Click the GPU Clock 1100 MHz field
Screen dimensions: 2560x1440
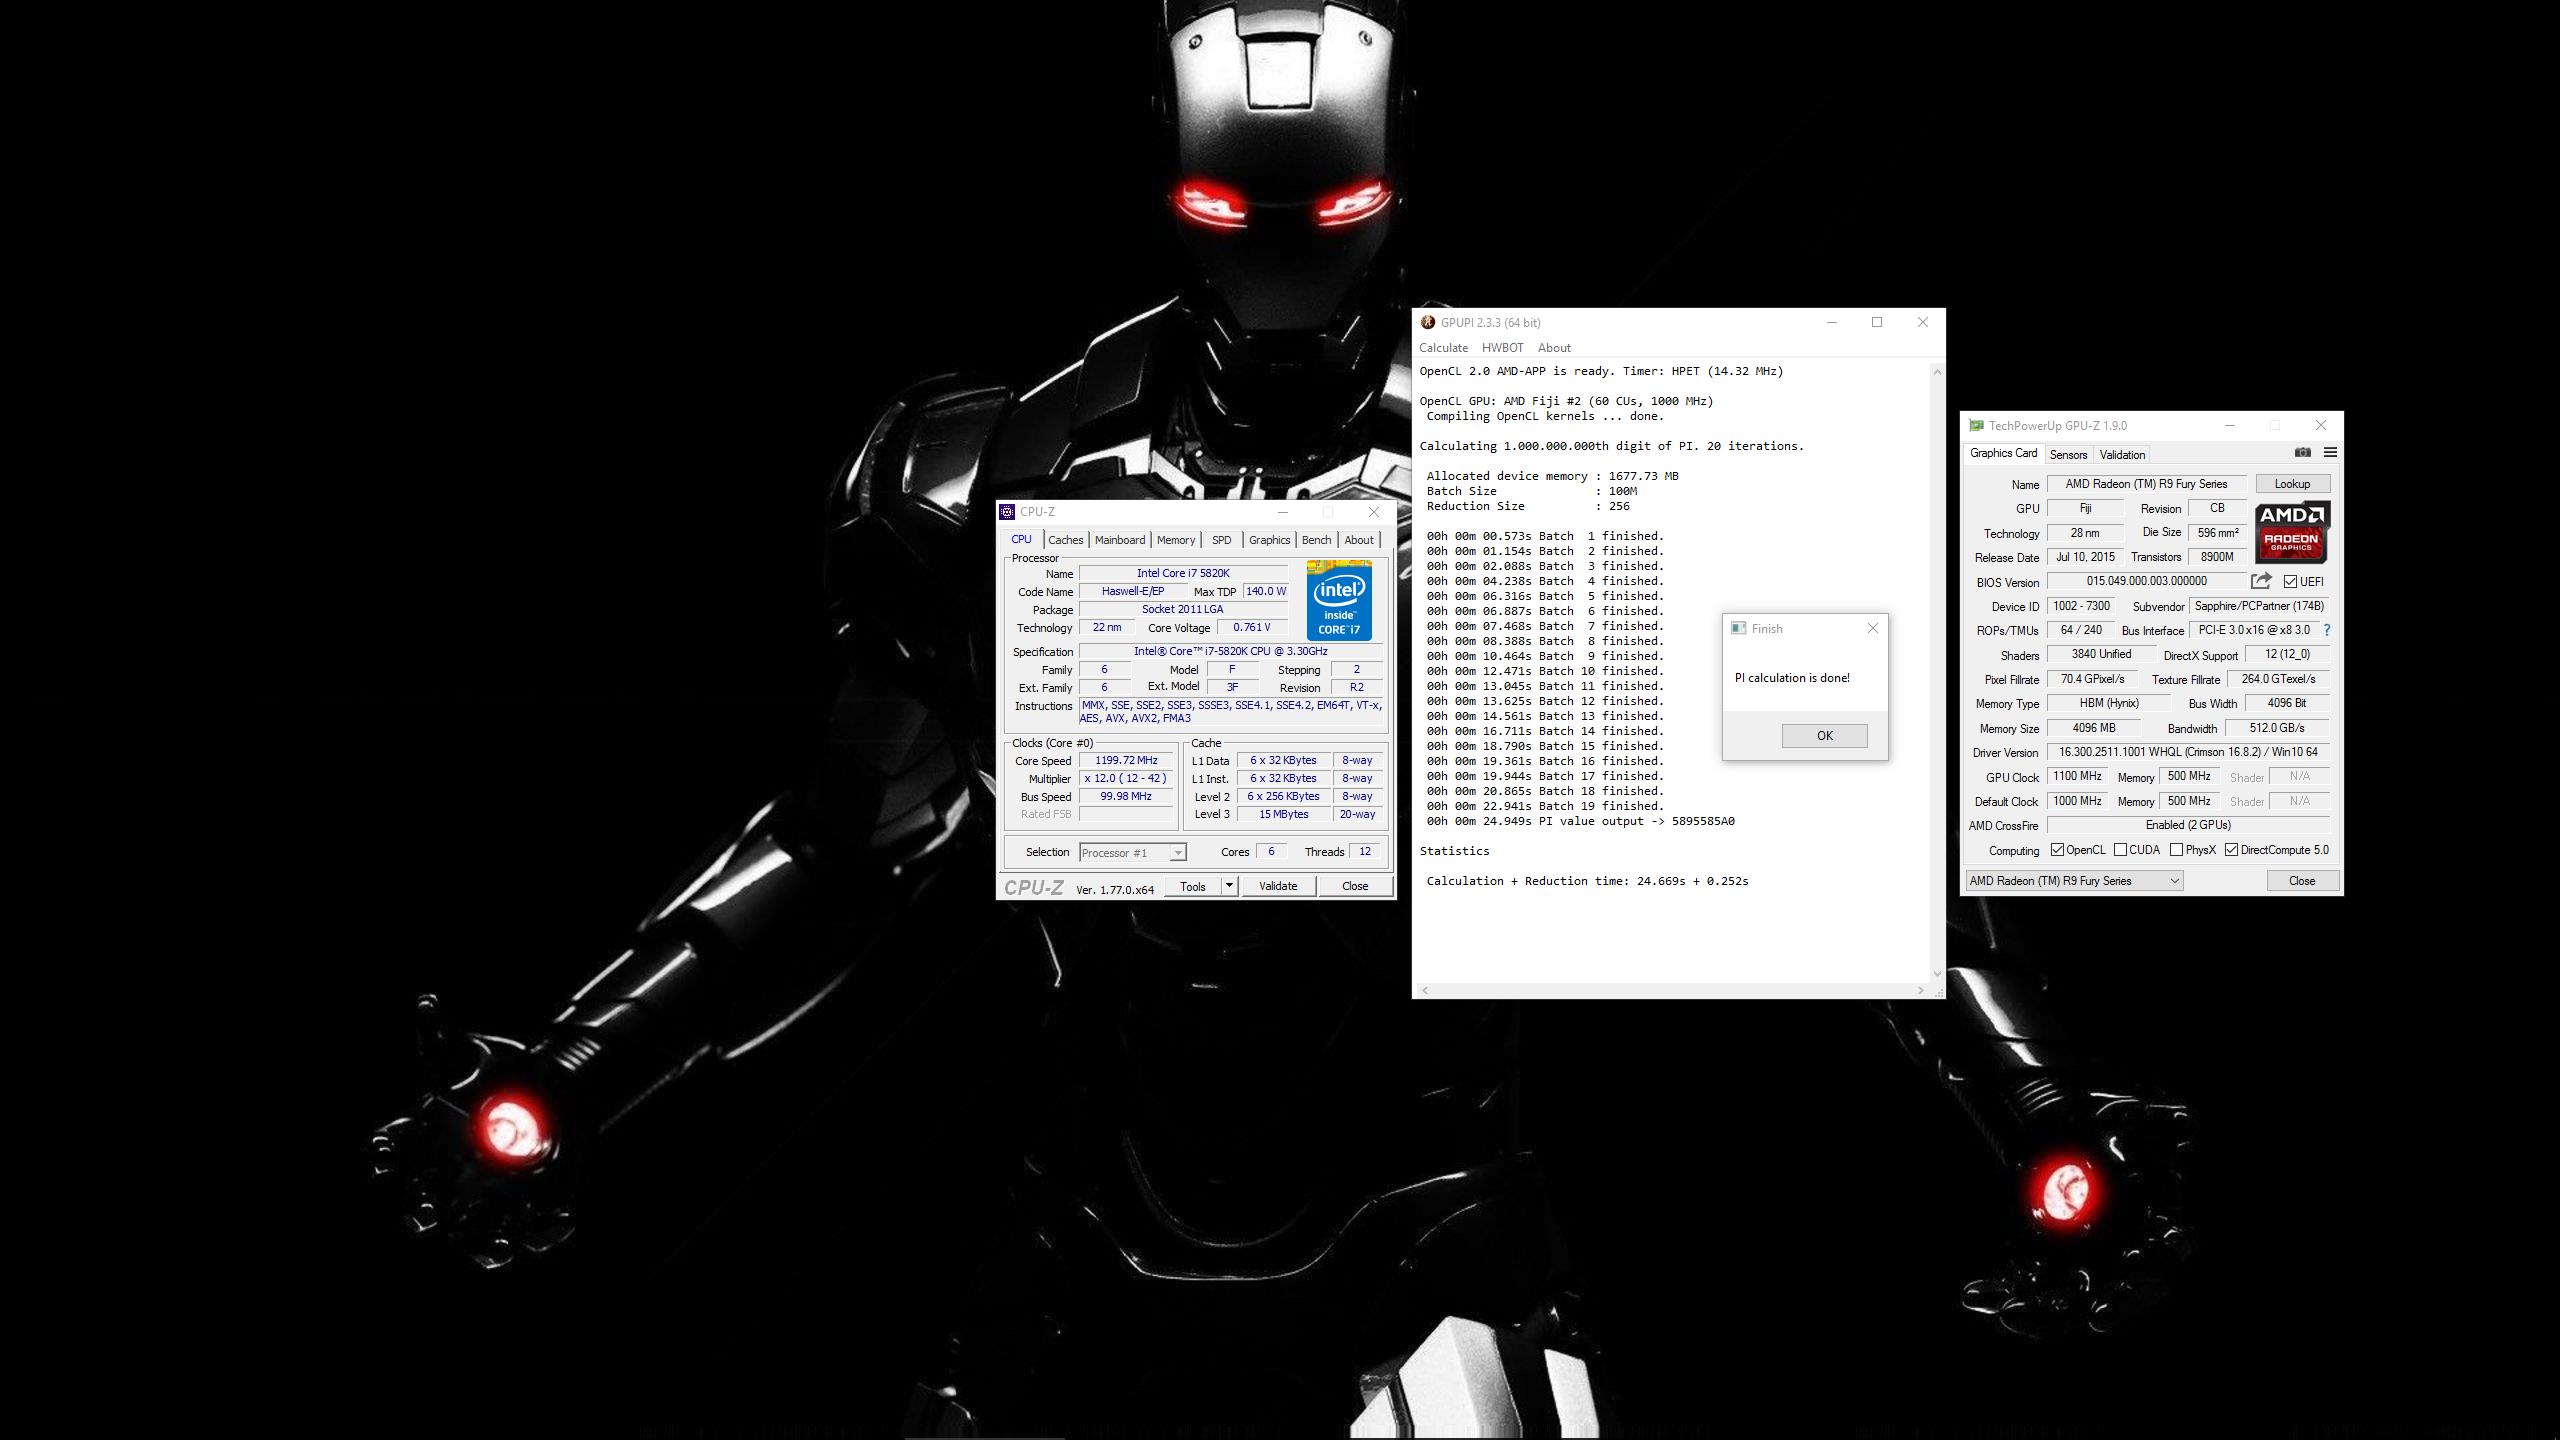2077,777
